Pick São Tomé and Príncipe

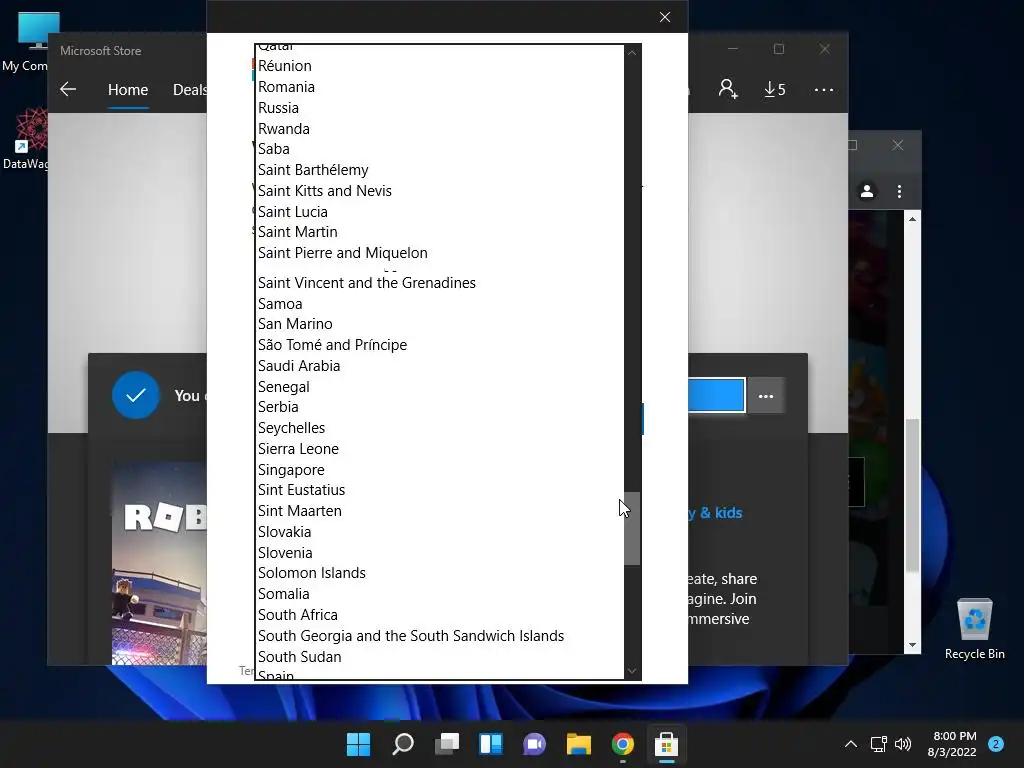tap(439, 345)
